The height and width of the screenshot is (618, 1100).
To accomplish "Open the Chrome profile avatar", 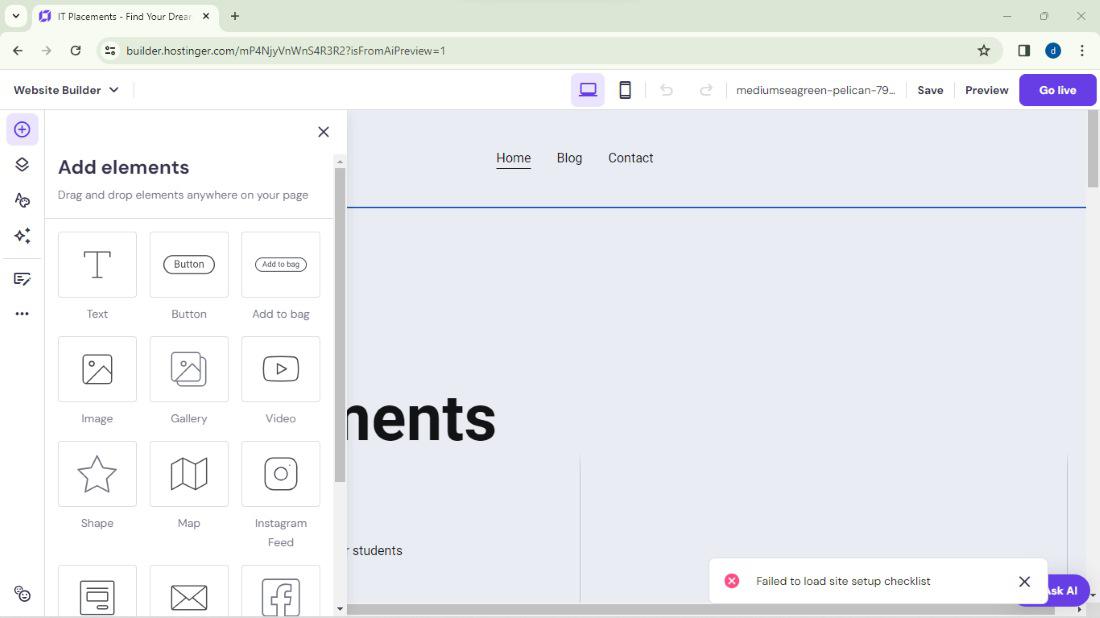I will pyautogui.click(x=1053, y=51).
